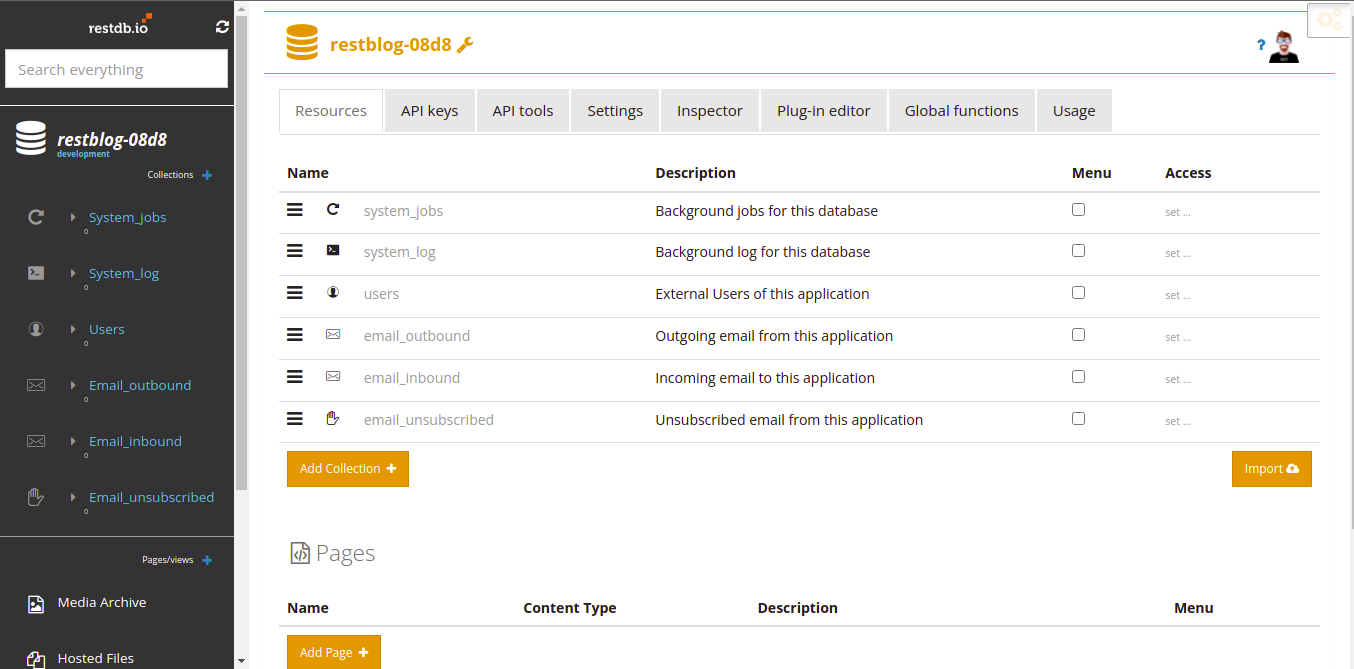The width and height of the screenshot is (1354, 669).
Task: Enable Menu checkbox for system_log
Action: [1078, 251]
